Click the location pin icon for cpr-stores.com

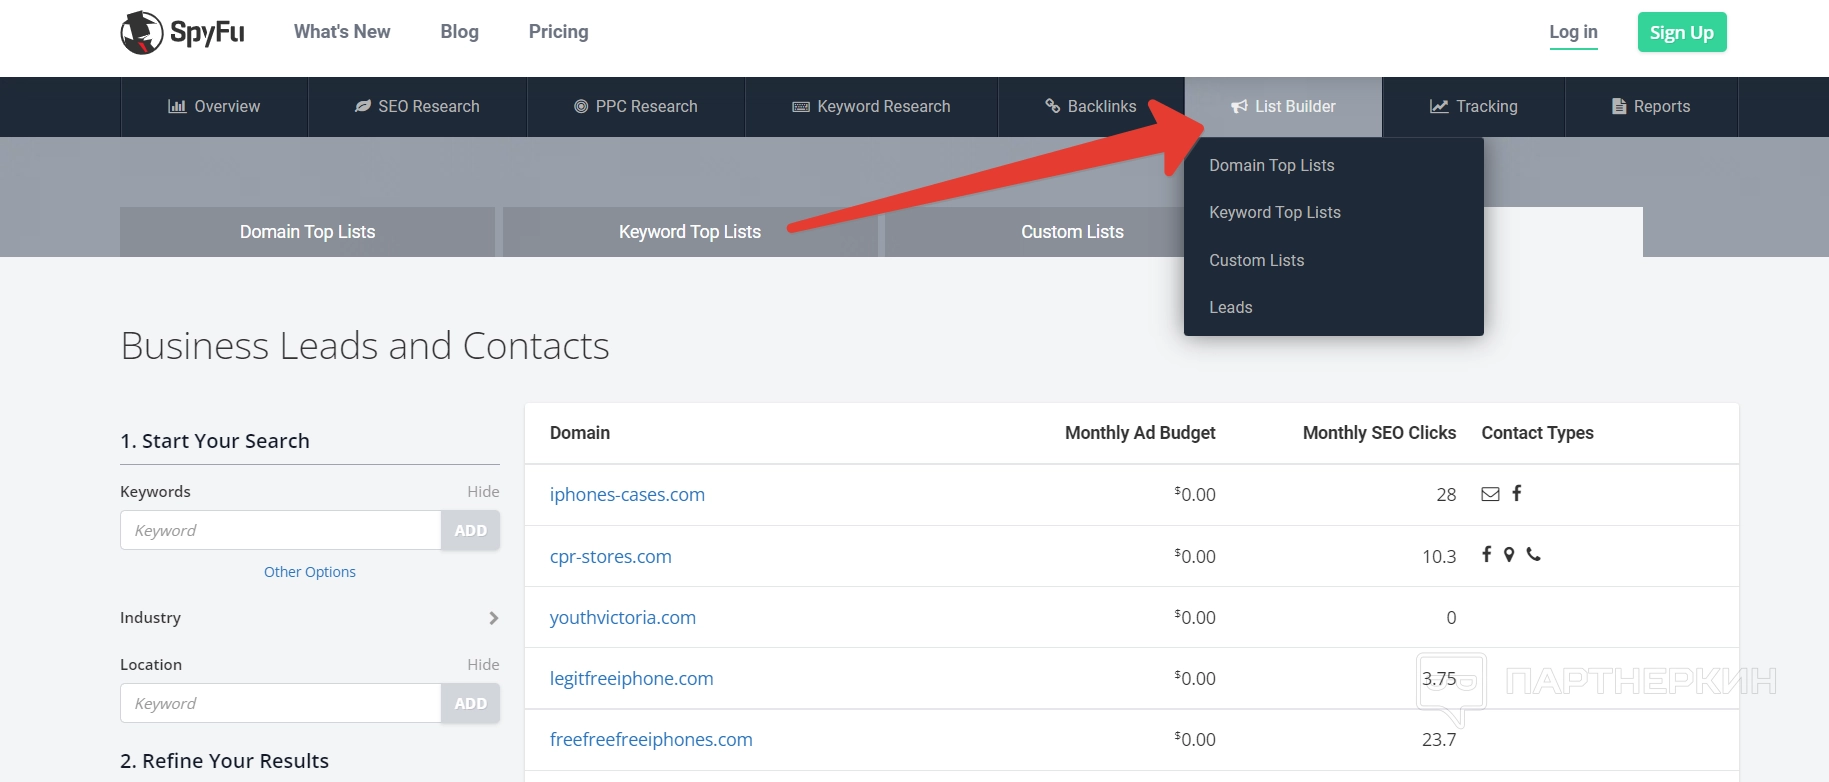(x=1509, y=555)
